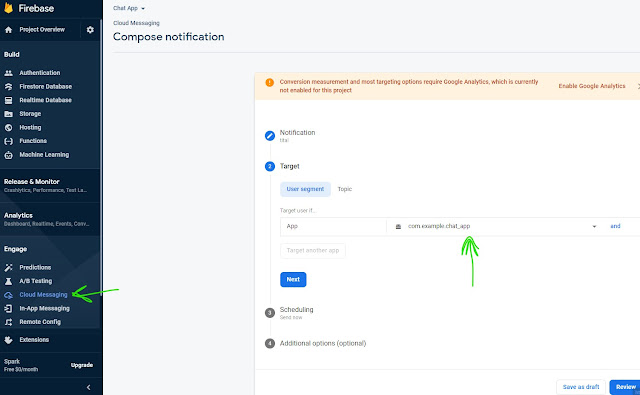640x395 pixels.
Task: Click the Review button
Action: click(626, 387)
